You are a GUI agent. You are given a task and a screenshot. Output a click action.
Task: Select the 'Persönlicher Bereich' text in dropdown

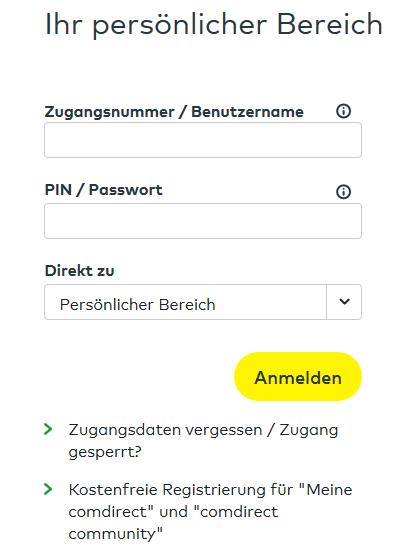pos(138,305)
